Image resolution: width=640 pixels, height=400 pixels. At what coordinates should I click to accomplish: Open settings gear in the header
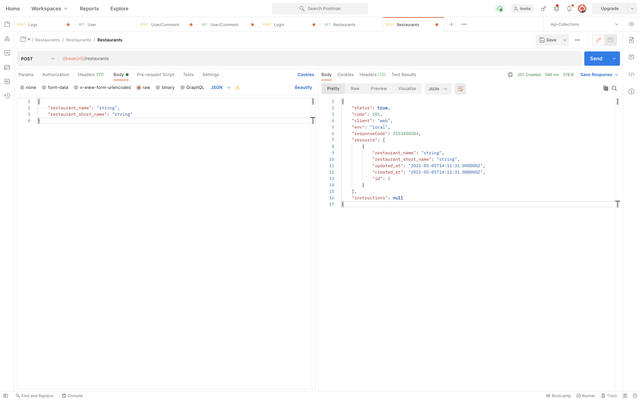click(556, 9)
